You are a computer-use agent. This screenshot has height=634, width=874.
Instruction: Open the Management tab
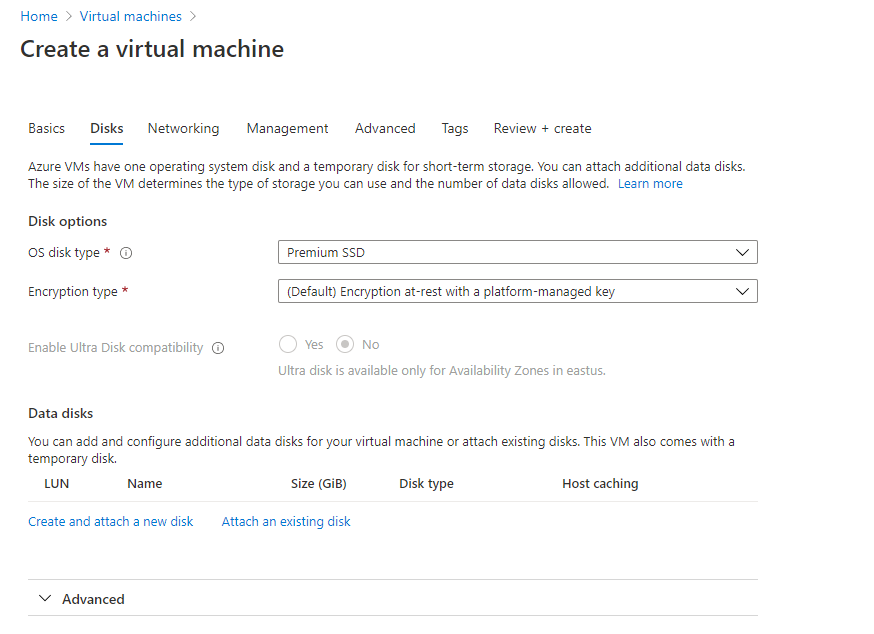coord(287,128)
